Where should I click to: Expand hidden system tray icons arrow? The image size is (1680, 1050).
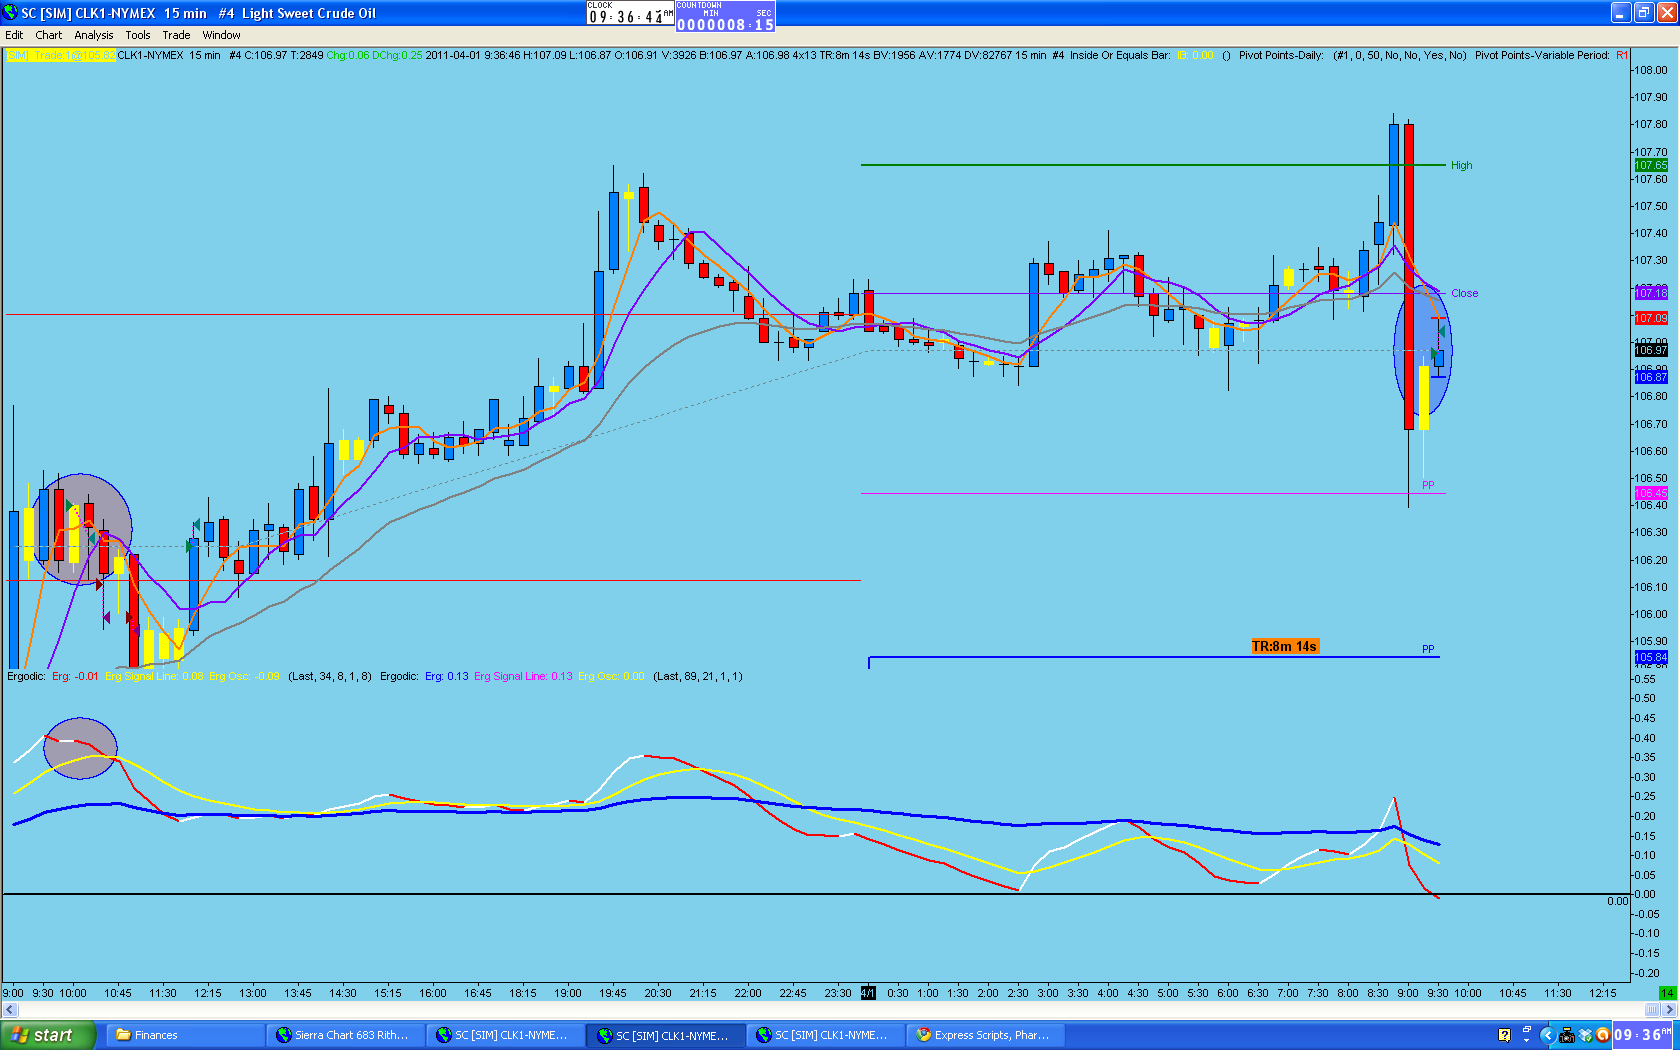pos(1547,1035)
